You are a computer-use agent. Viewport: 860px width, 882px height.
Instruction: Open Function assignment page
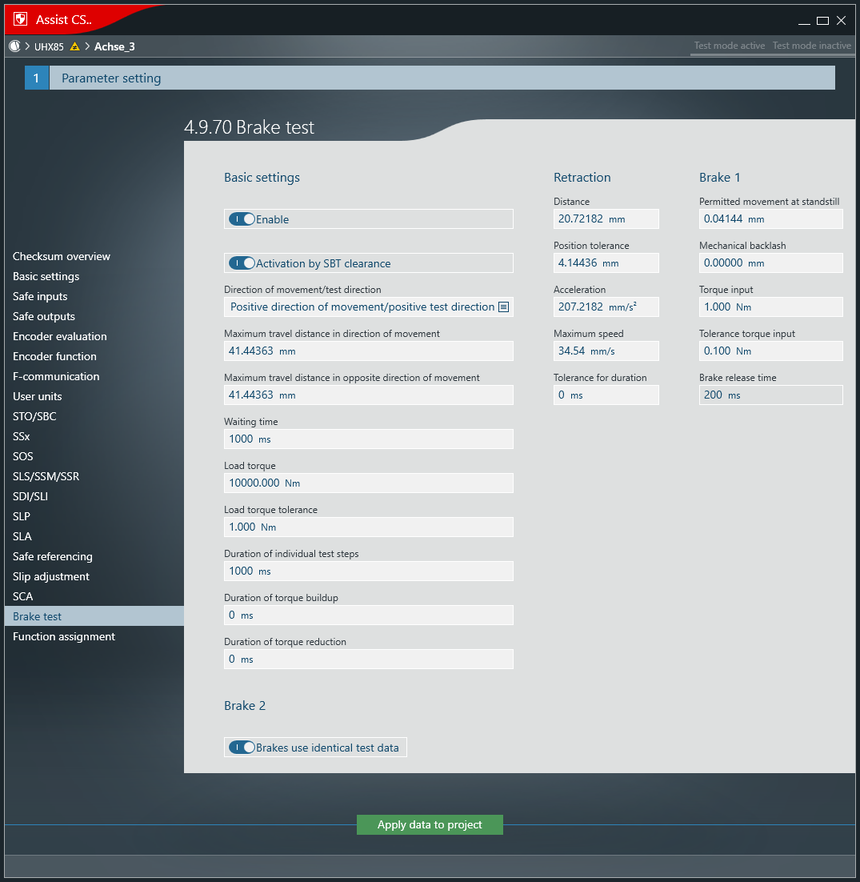63,636
